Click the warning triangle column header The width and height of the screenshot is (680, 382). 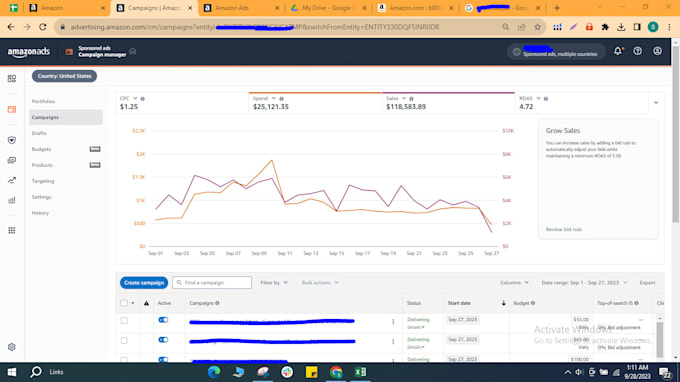[146, 303]
